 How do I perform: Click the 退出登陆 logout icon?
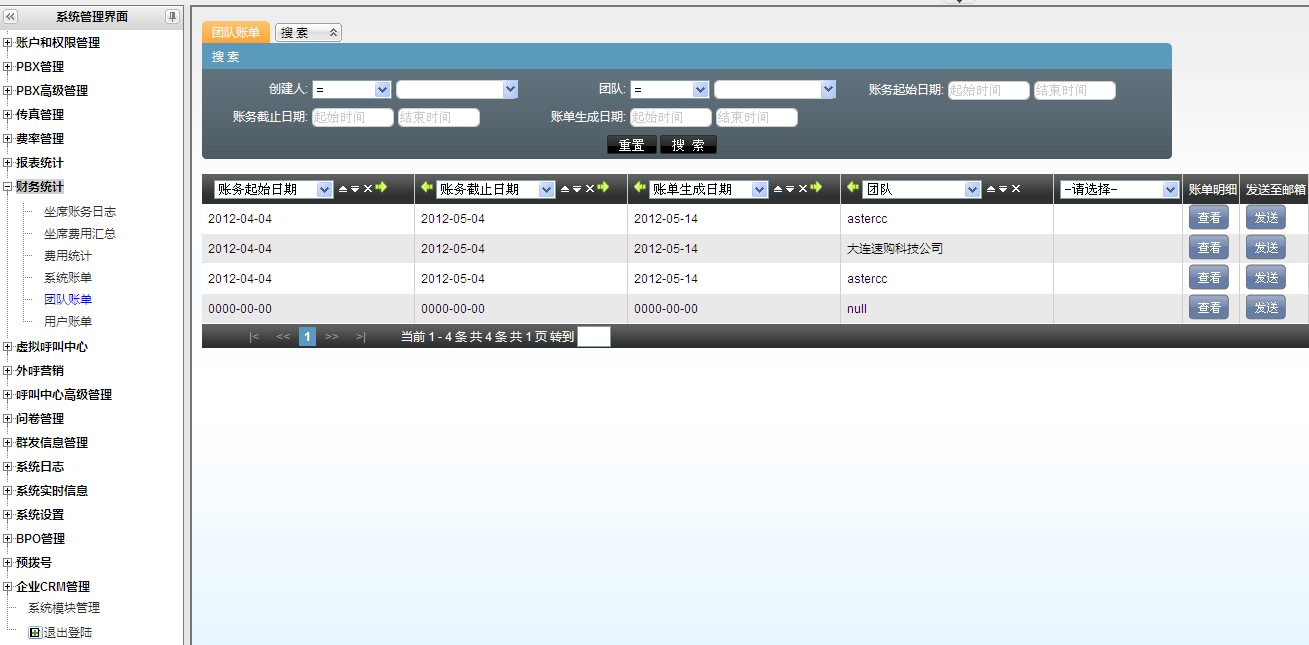[x=34, y=632]
